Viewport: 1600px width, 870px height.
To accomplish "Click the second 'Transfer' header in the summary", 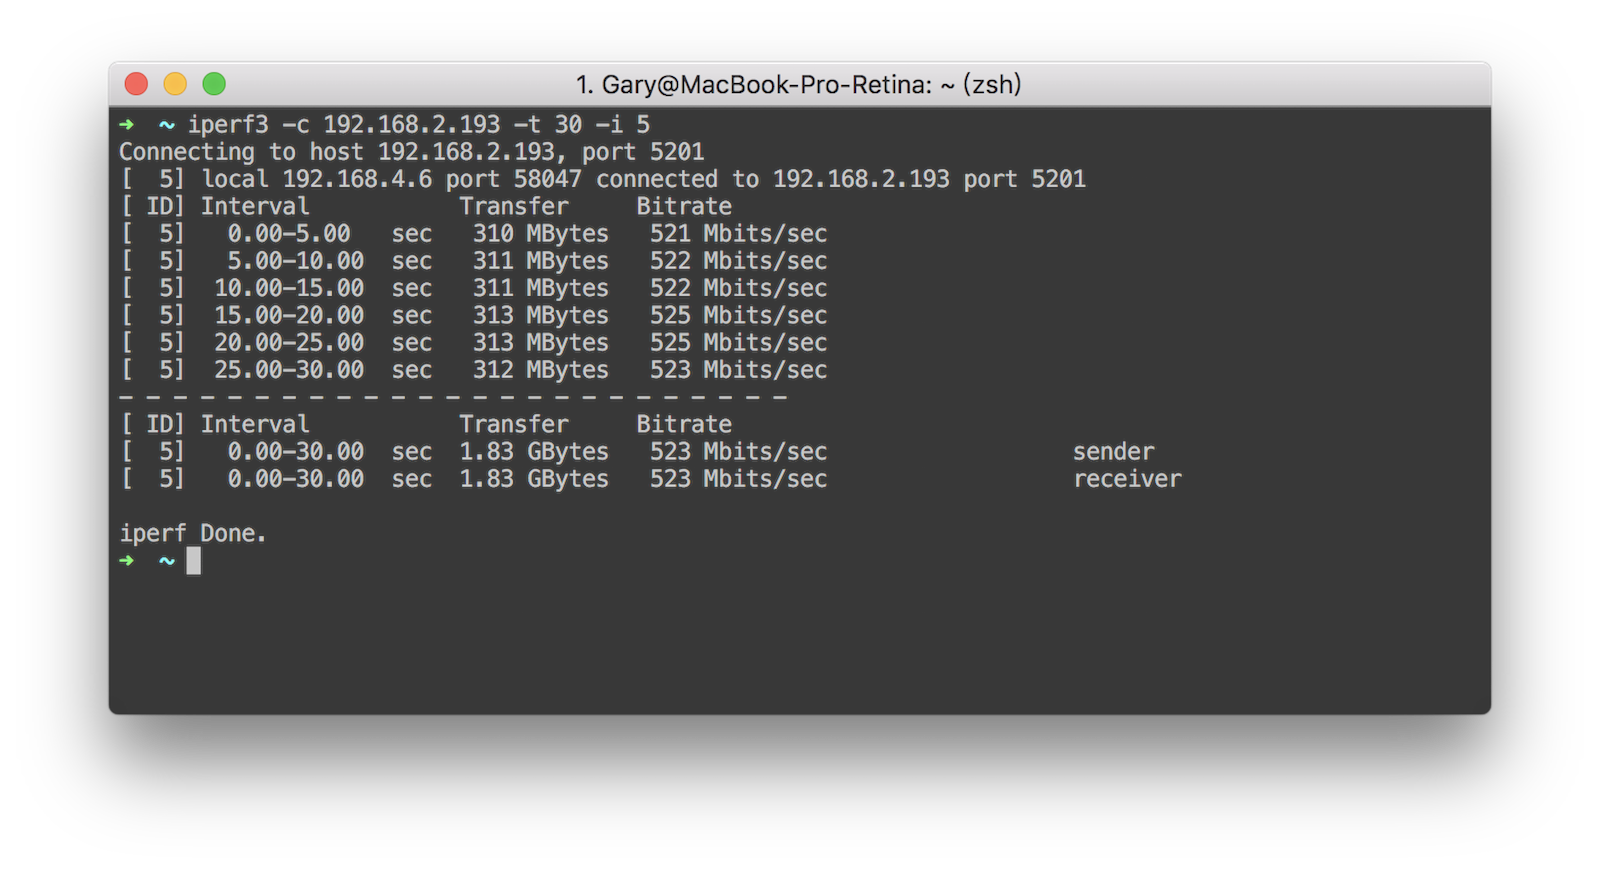I will (513, 425).
